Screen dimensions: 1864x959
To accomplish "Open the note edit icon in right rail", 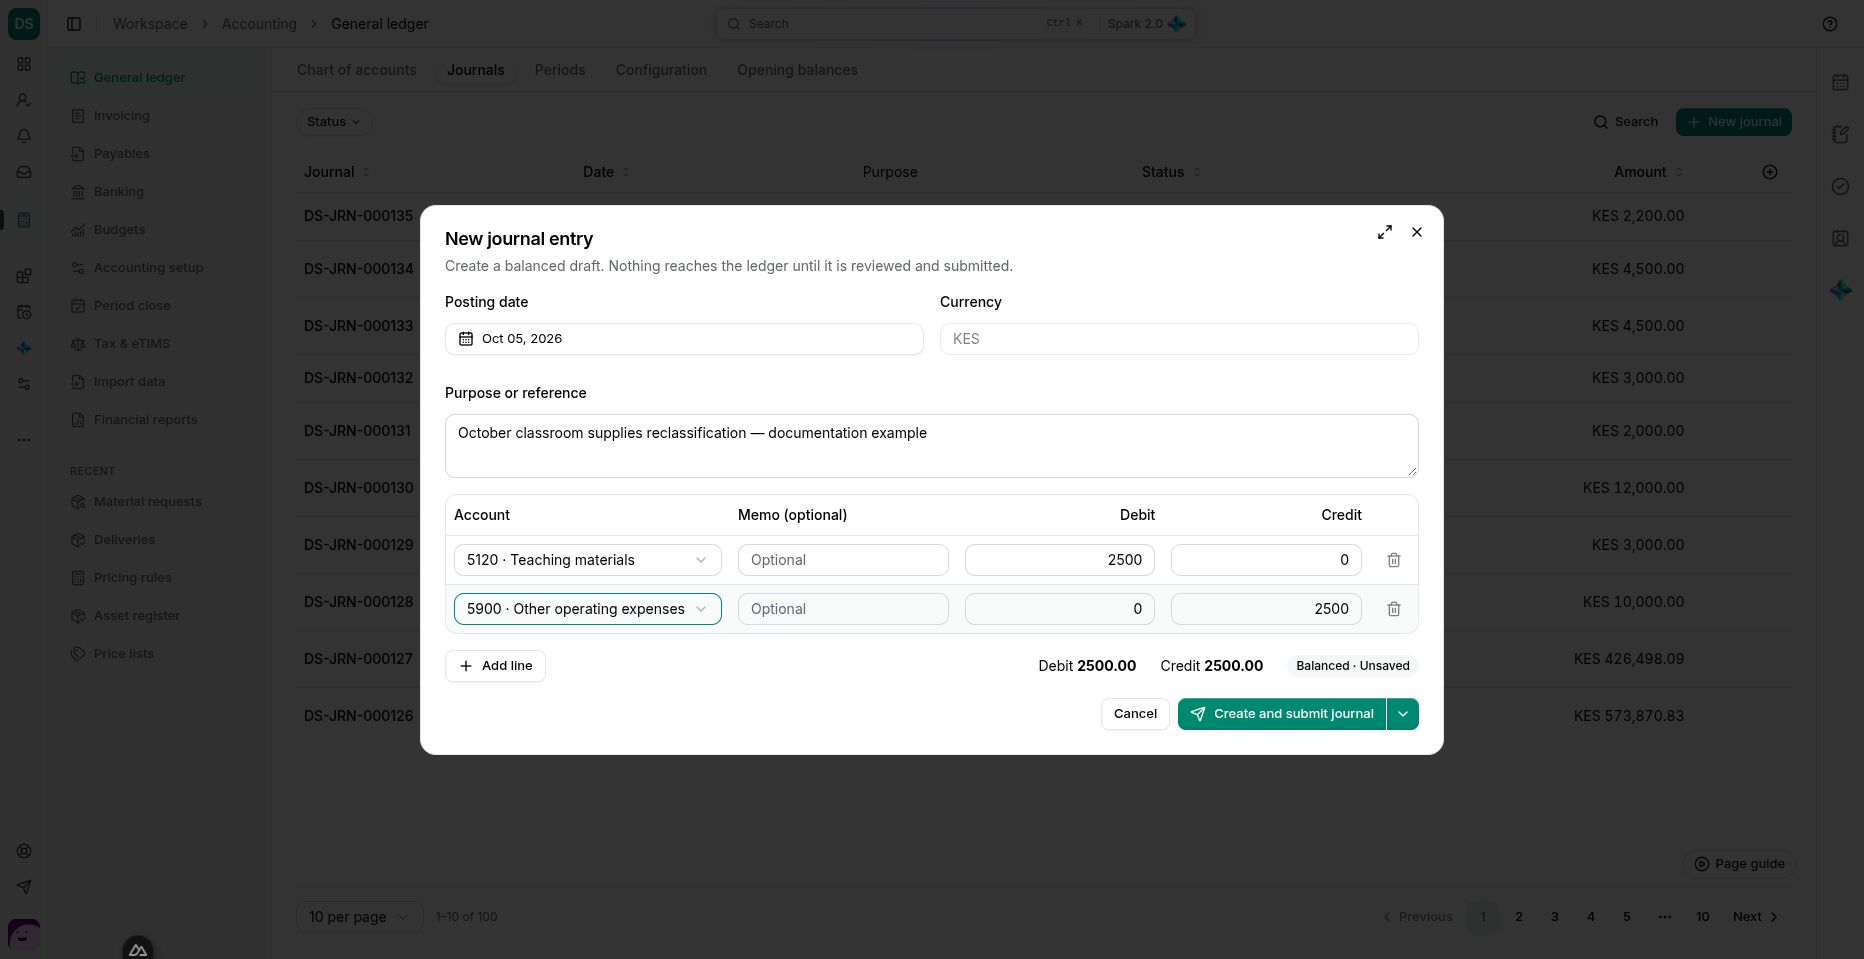I will coord(1840,135).
